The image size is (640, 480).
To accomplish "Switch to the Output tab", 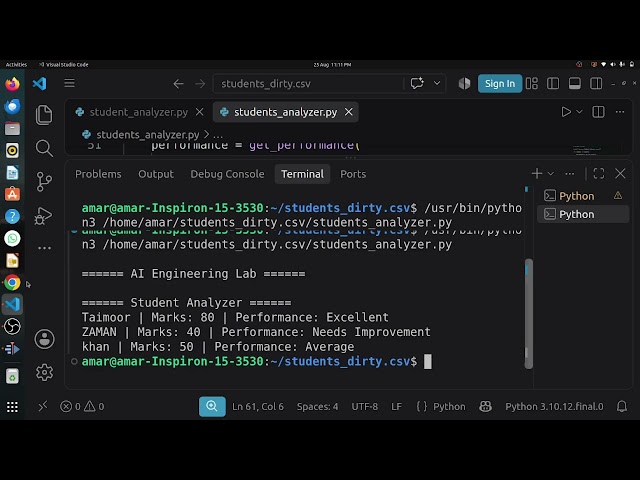I will 156,174.
